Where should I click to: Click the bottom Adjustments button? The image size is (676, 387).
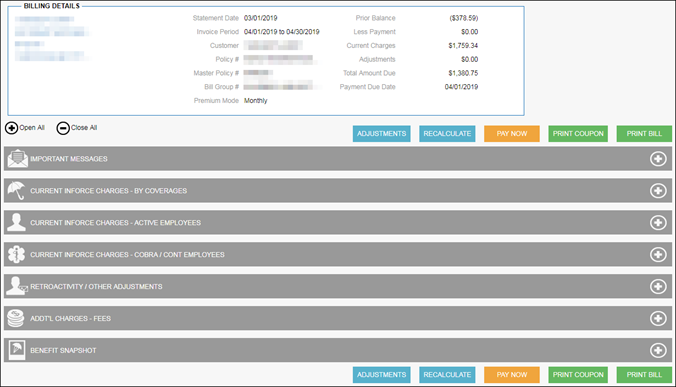pos(382,375)
